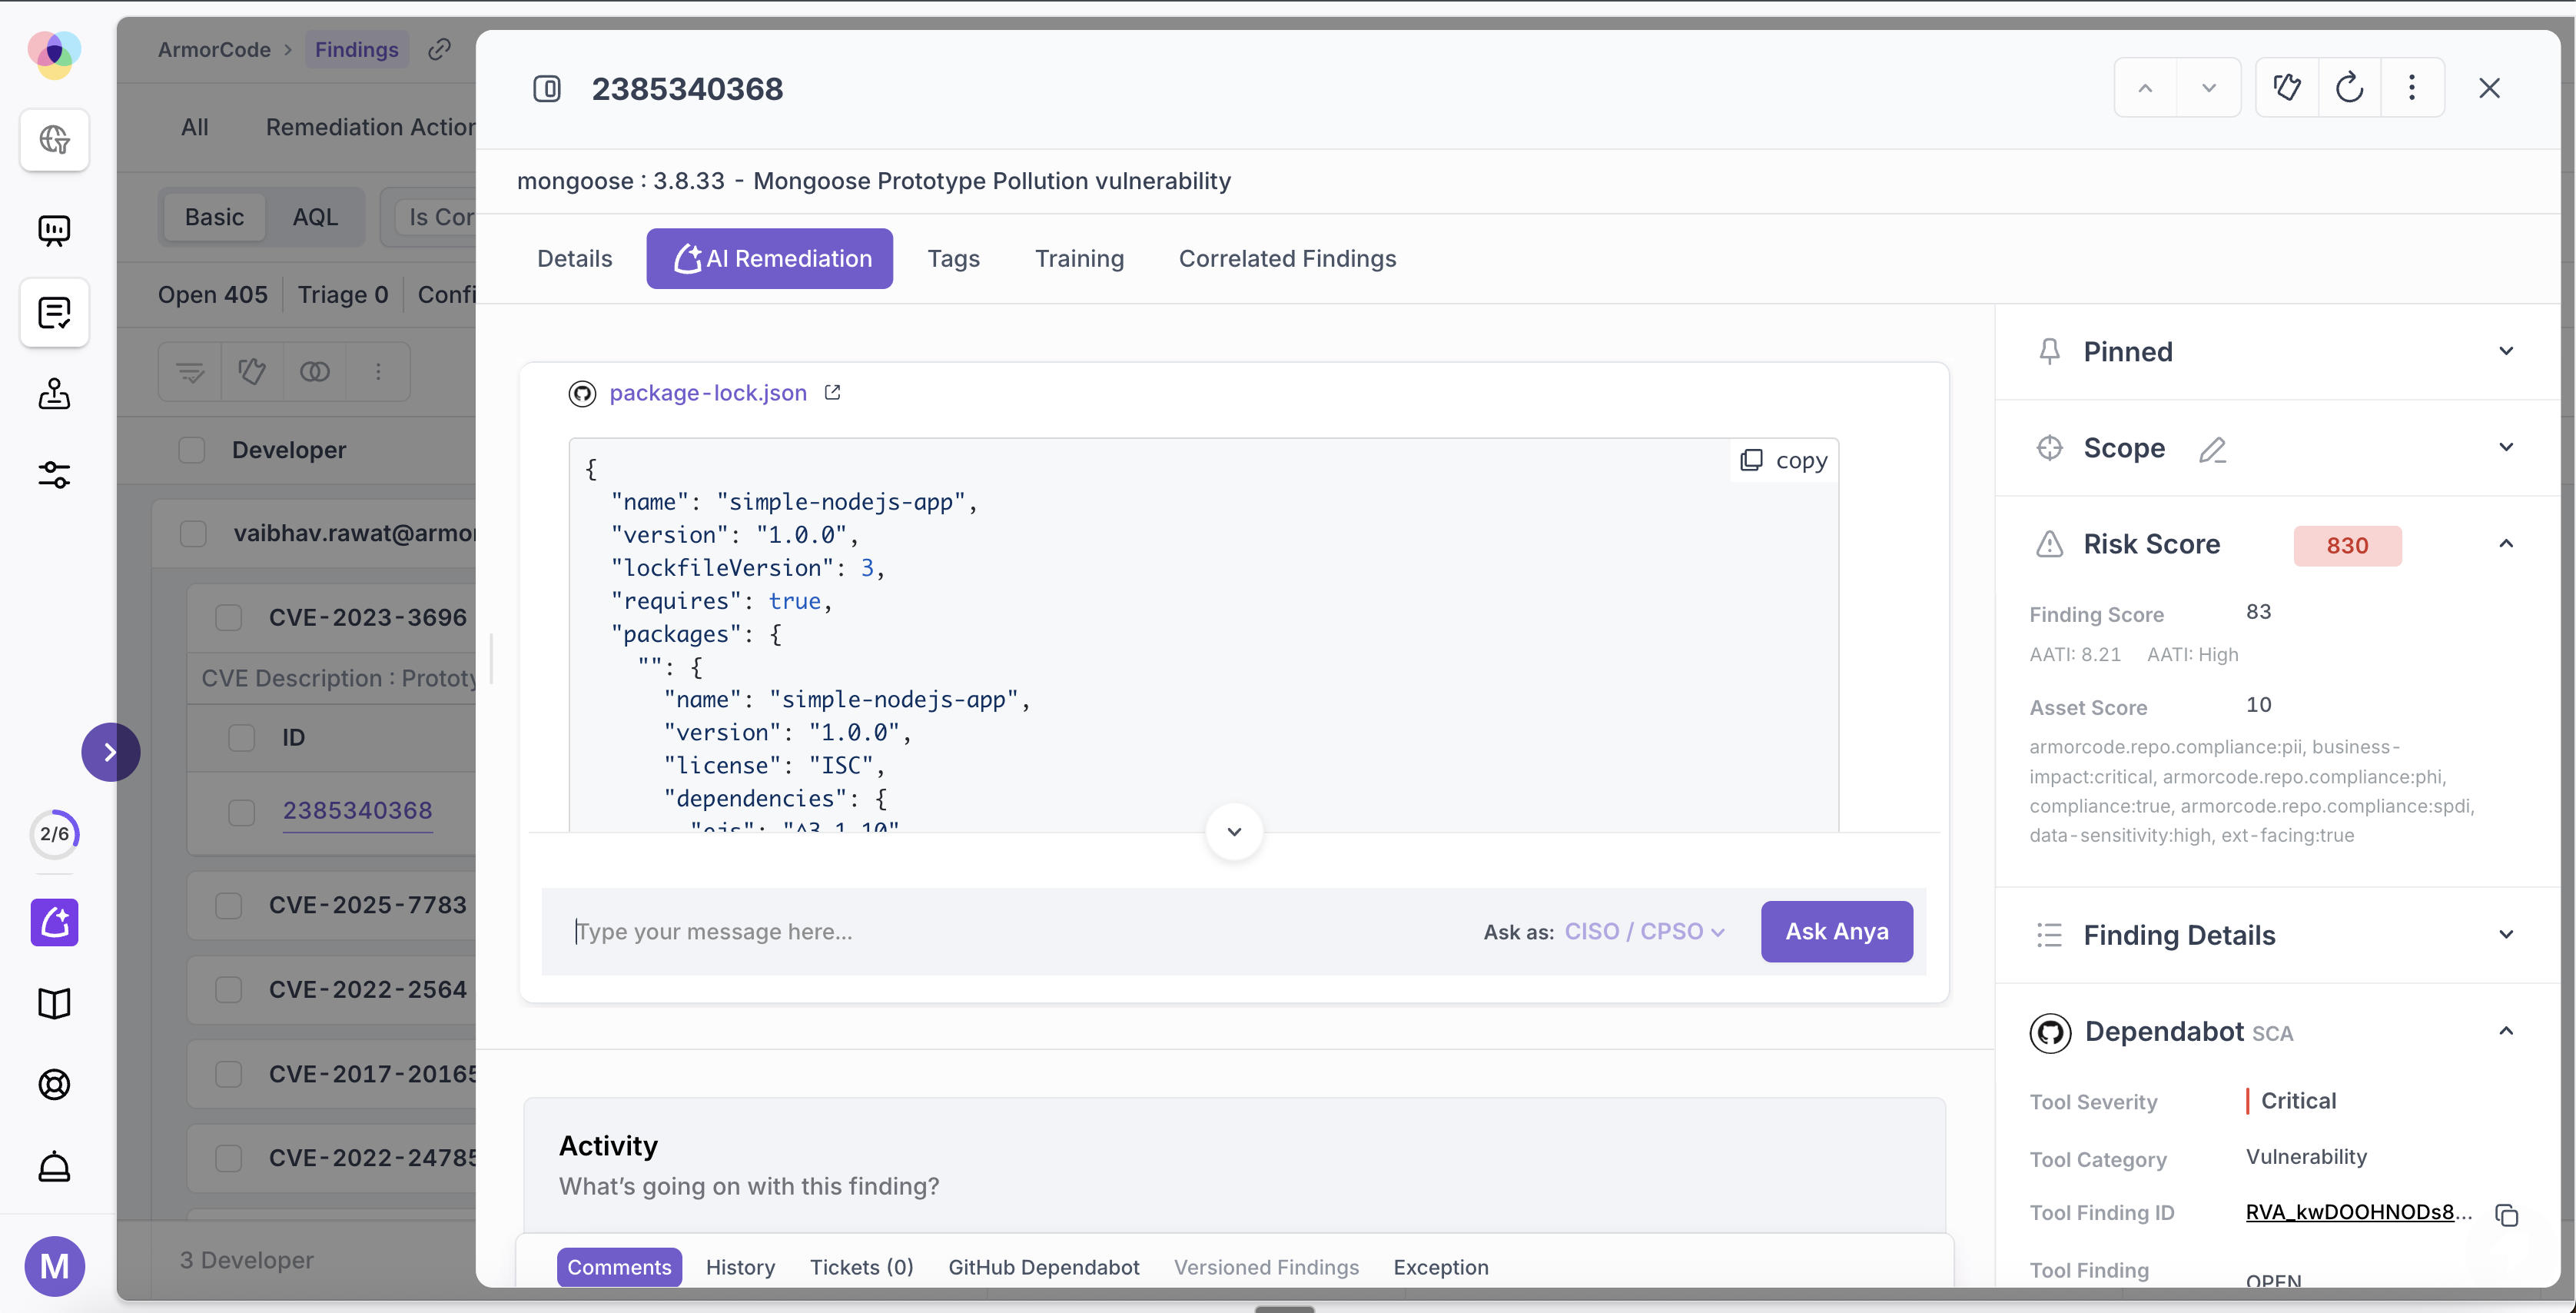Click the ArmorCode logo icon

coord(54,54)
